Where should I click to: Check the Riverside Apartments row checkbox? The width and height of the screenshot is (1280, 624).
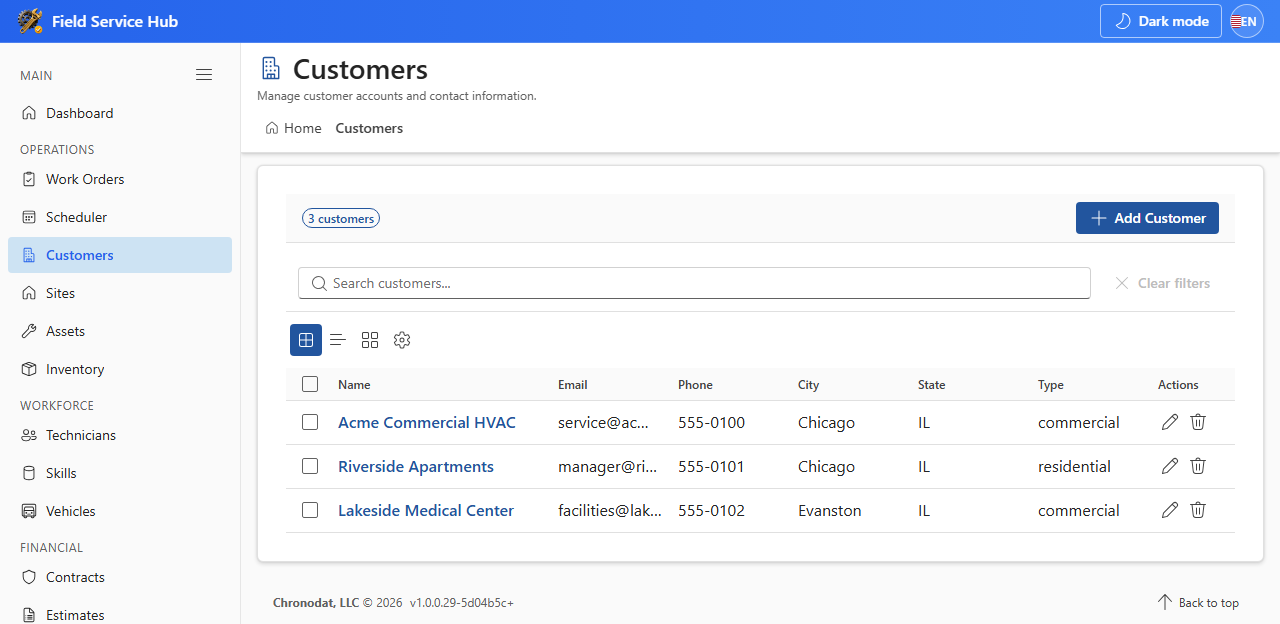(310, 466)
